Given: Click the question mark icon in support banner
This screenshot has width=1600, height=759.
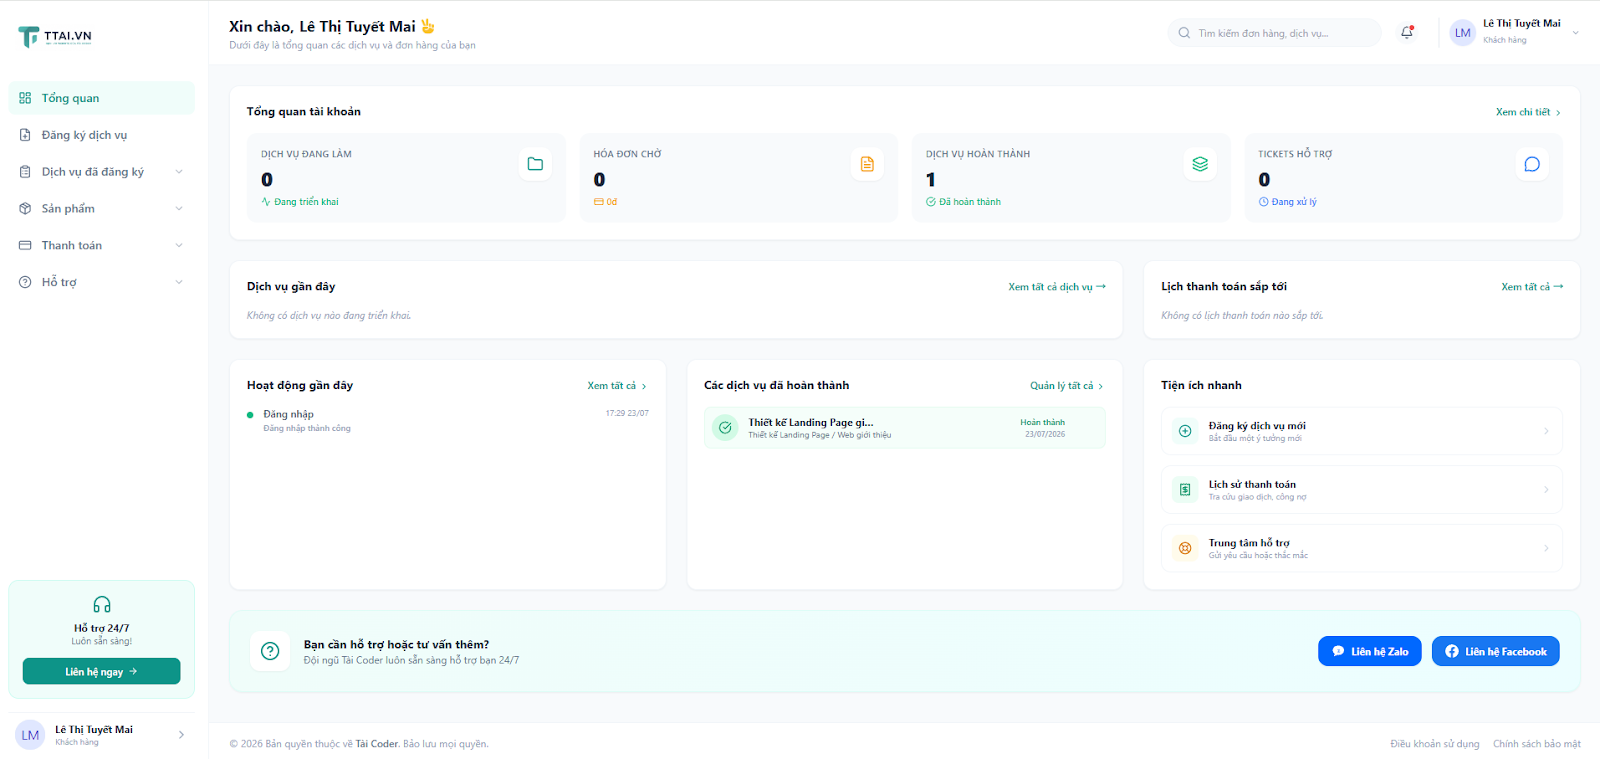Looking at the screenshot, I should point(270,651).
